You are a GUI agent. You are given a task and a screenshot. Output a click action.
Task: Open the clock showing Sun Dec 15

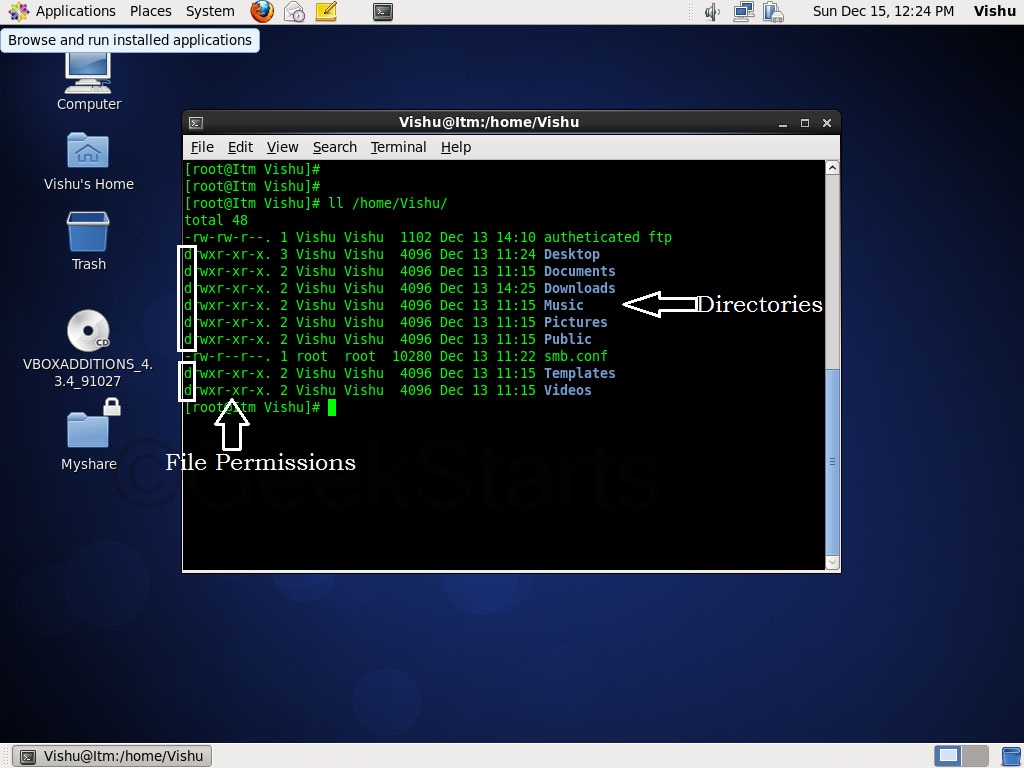pyautogui.click(x=883, y=11)
